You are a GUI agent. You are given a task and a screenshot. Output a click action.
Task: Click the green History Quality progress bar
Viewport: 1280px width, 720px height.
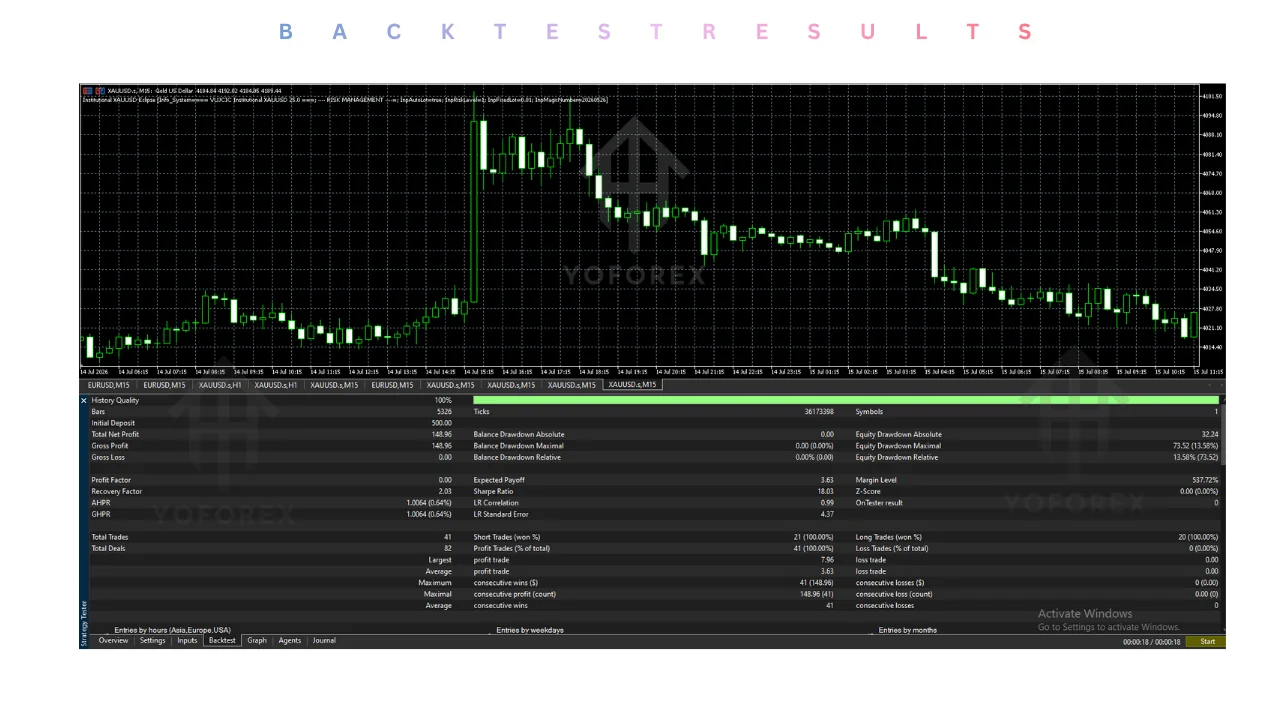click(845, 400)
